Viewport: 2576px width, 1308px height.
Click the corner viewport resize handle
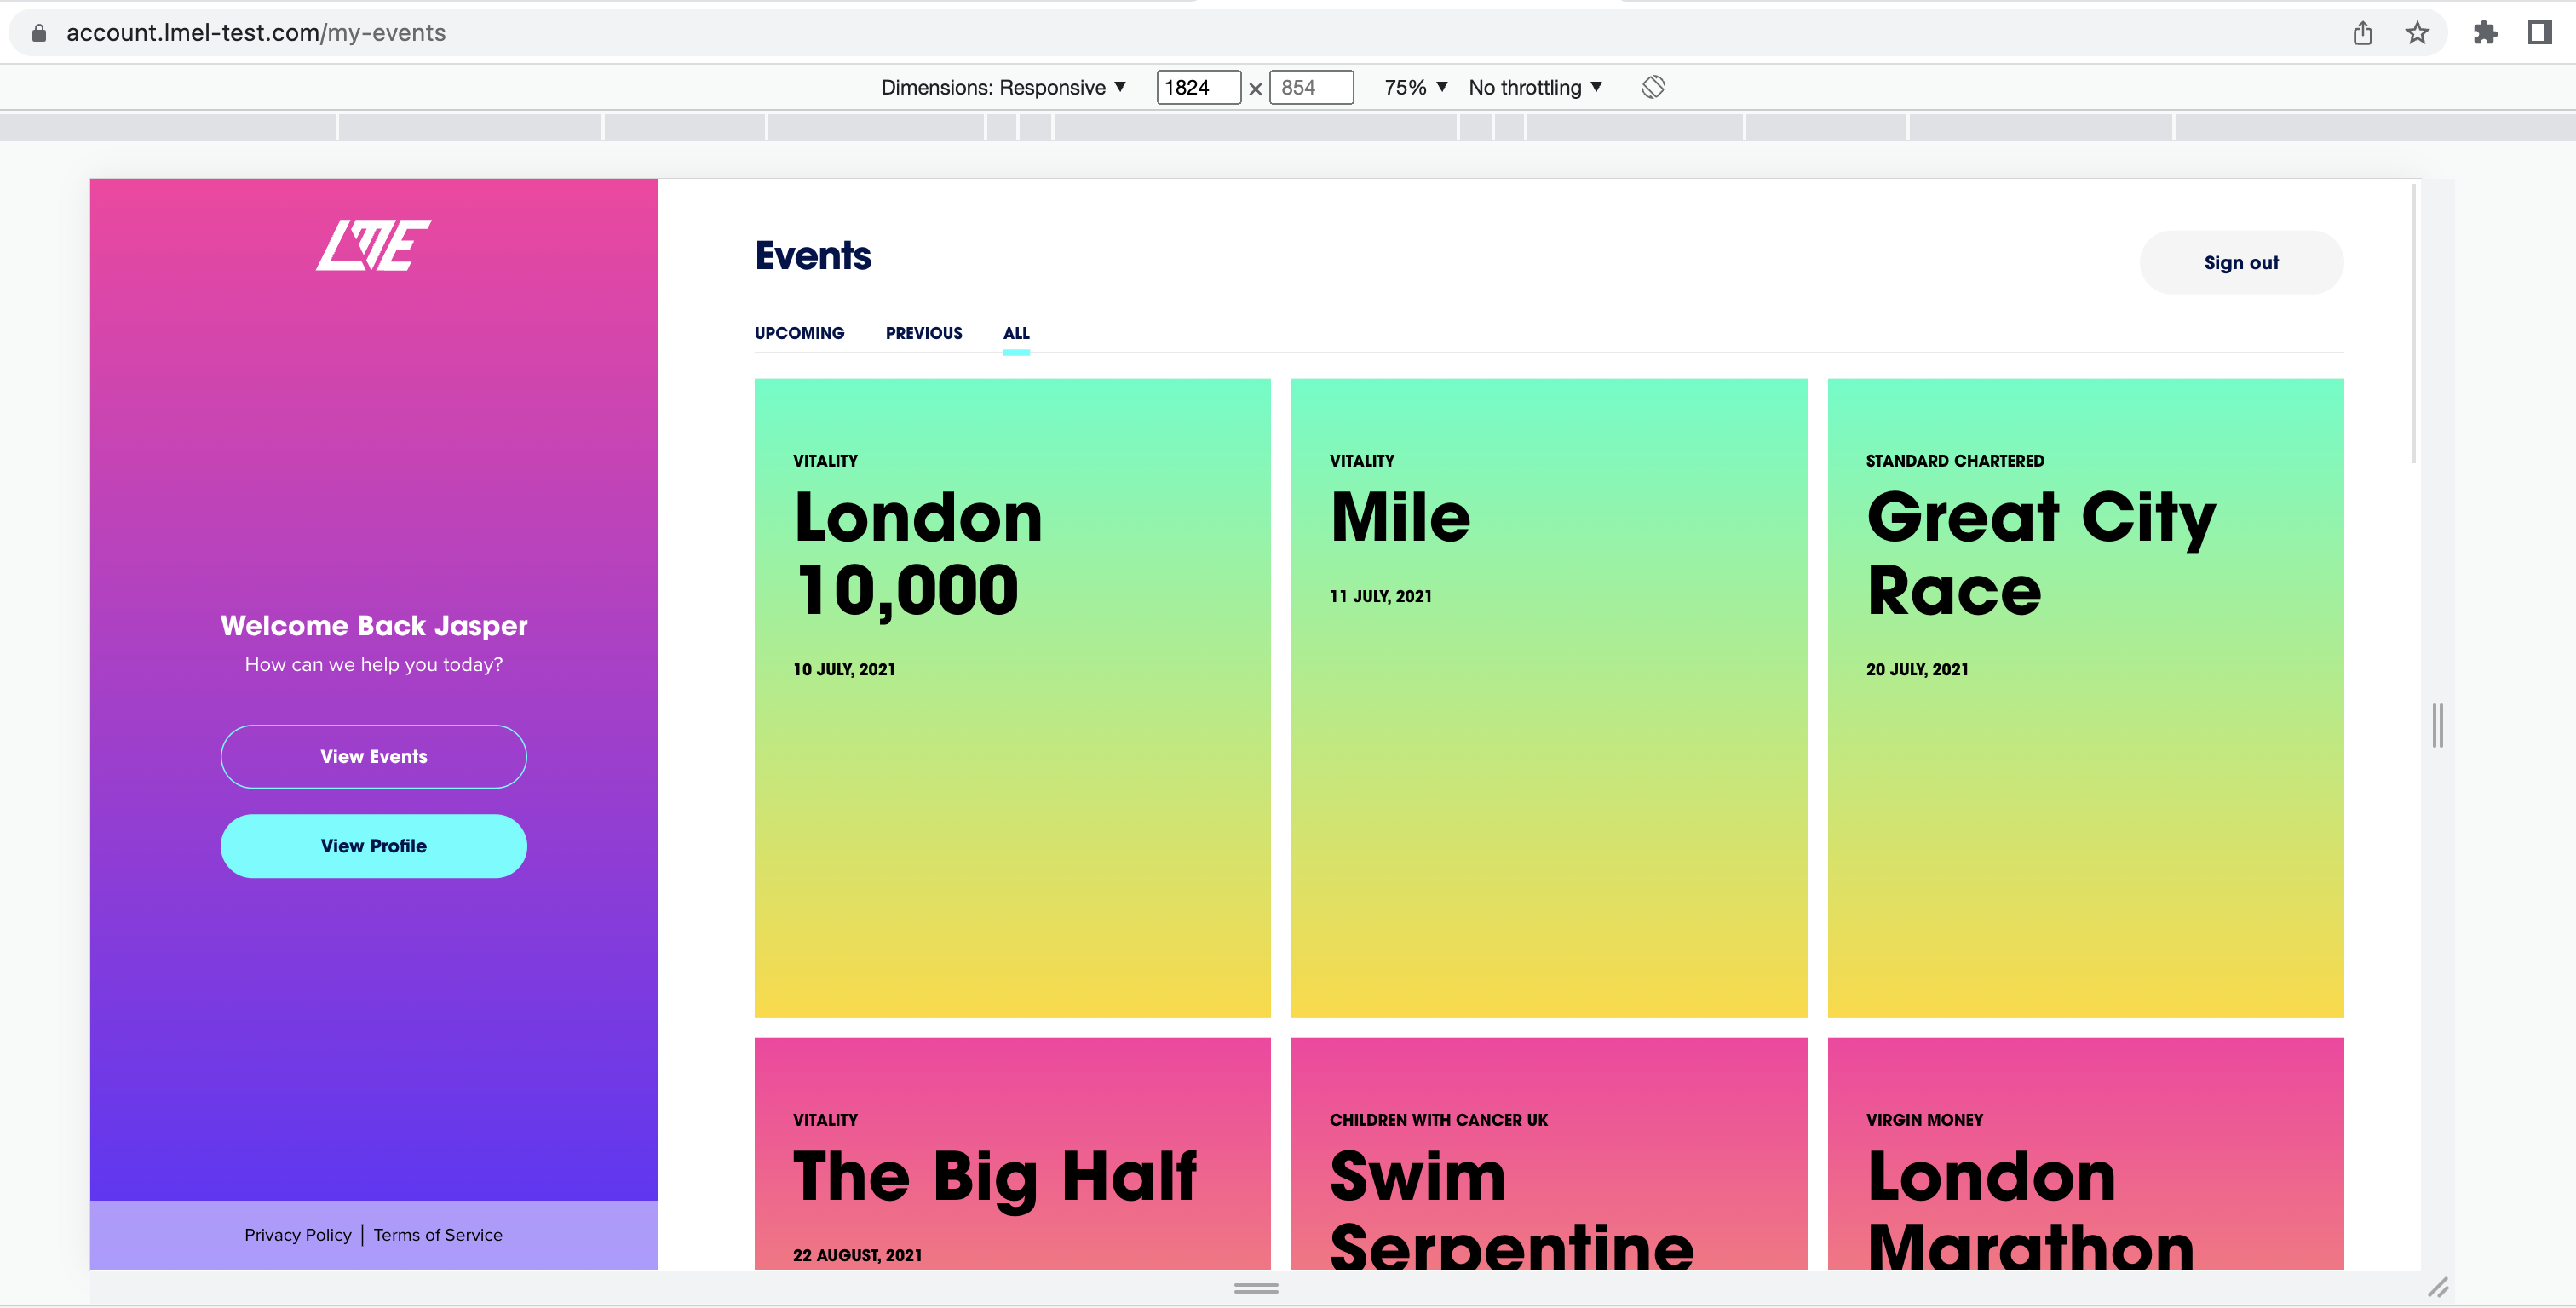click(x=2438, y=1287)
